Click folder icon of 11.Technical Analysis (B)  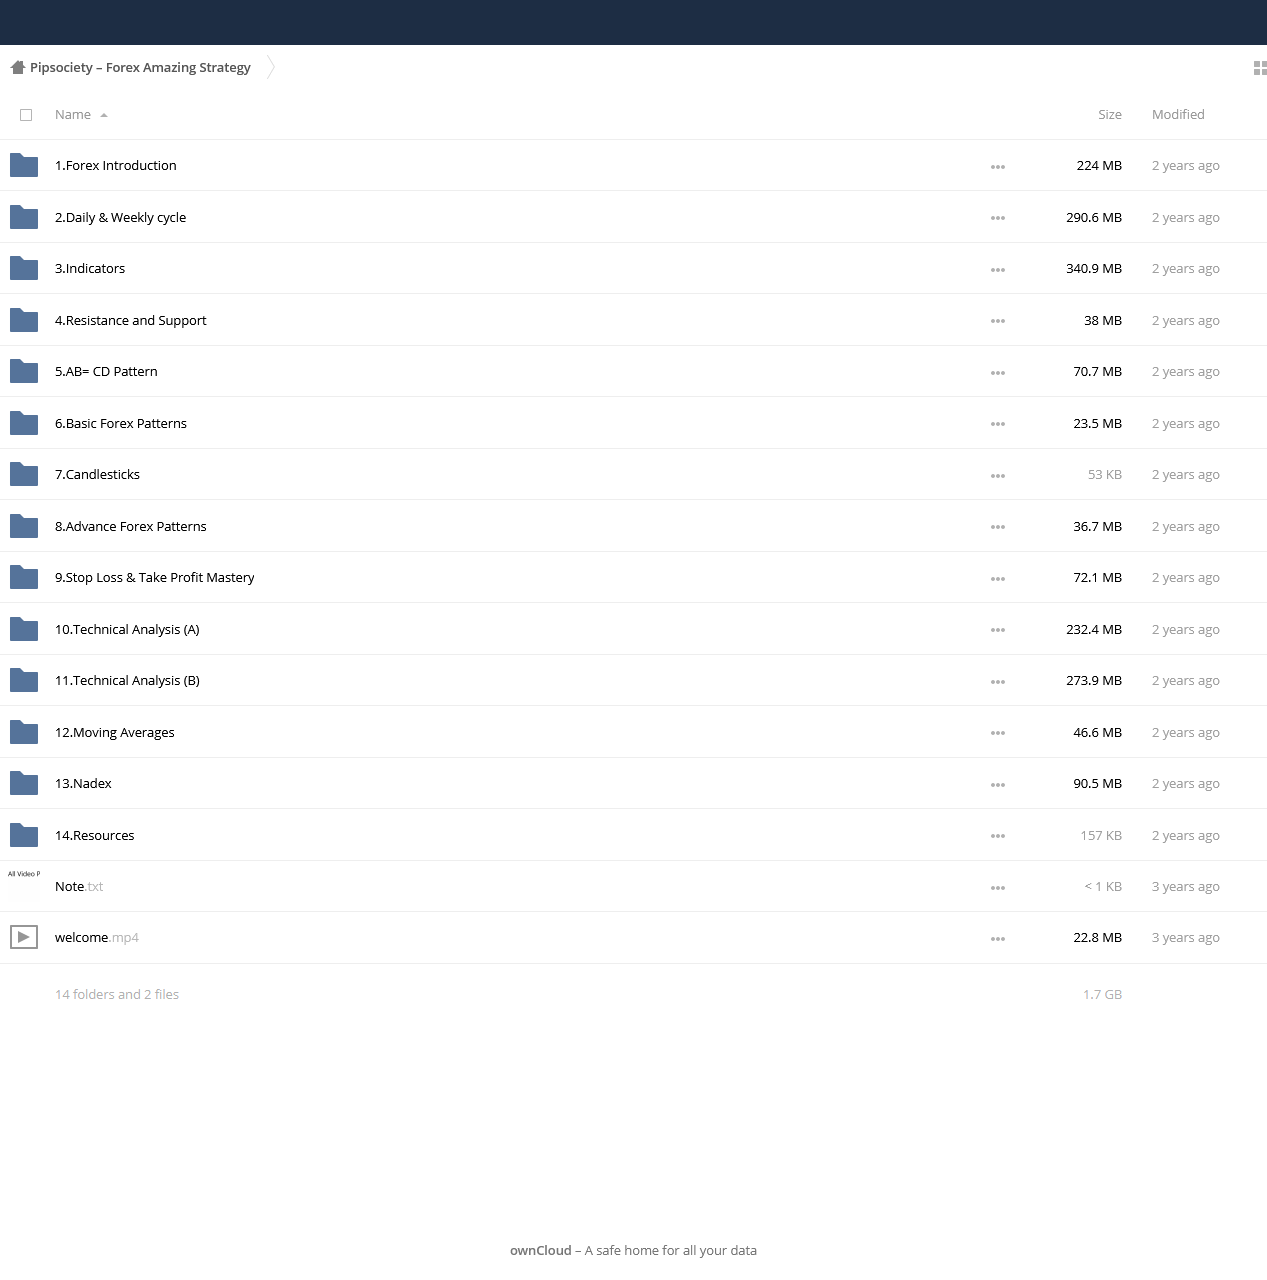[x=24, y=680]
